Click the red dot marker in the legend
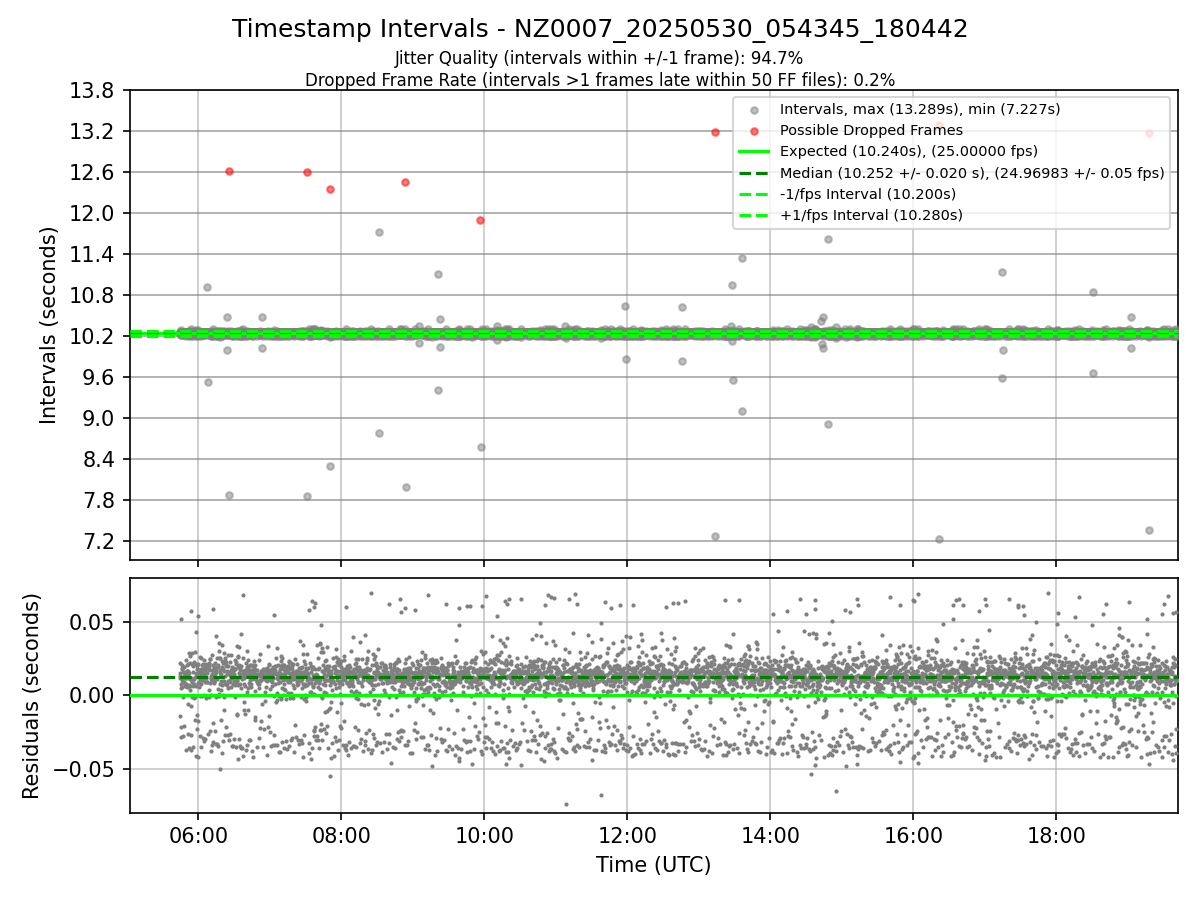This screenshot has height=900, width=1200. tap(755, 131)
